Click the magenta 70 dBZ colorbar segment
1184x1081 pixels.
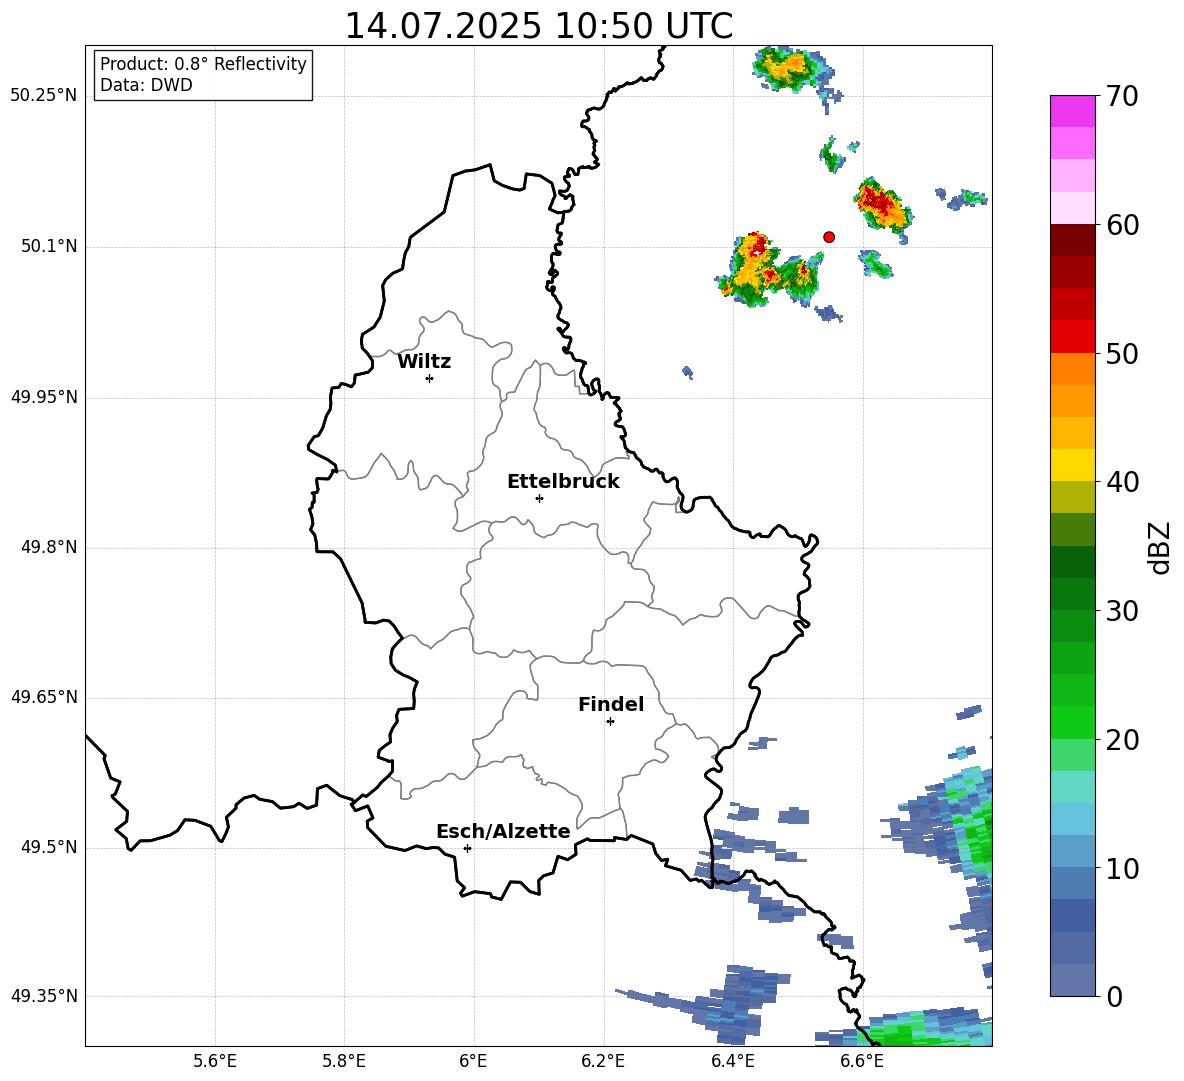click(1072, 111)
